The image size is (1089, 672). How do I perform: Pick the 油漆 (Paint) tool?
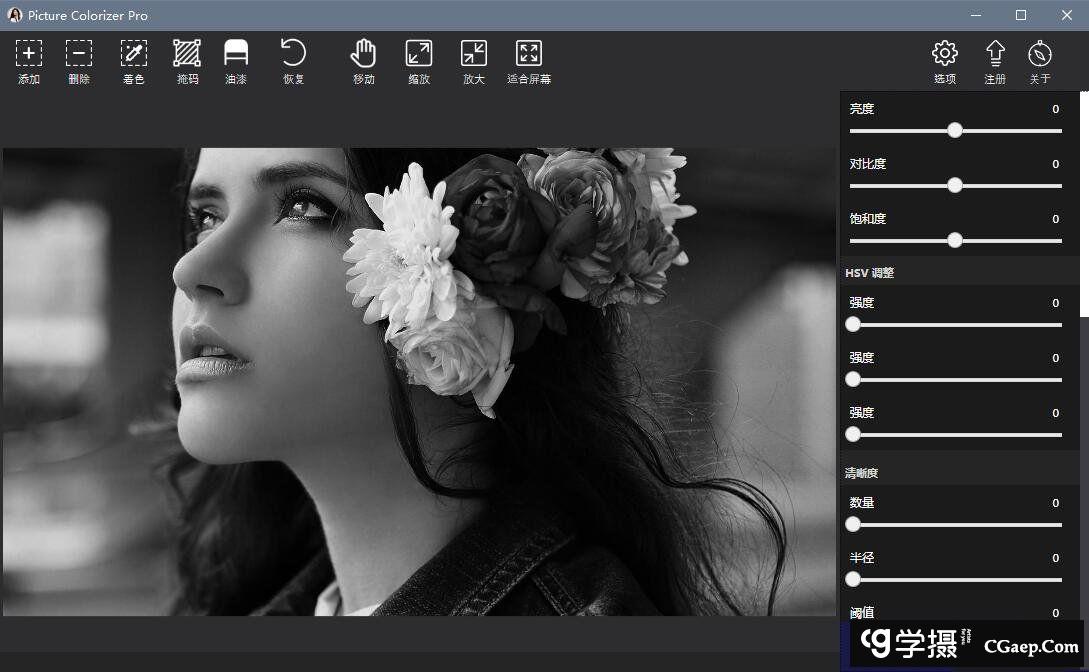pyautogui.click(x=236, y=60)
